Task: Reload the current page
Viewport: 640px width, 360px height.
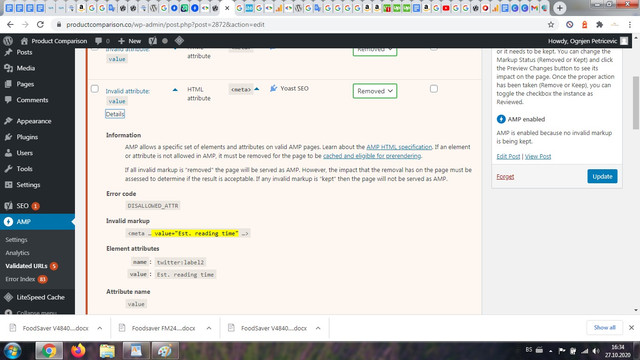Action: (x=40, y=24)
